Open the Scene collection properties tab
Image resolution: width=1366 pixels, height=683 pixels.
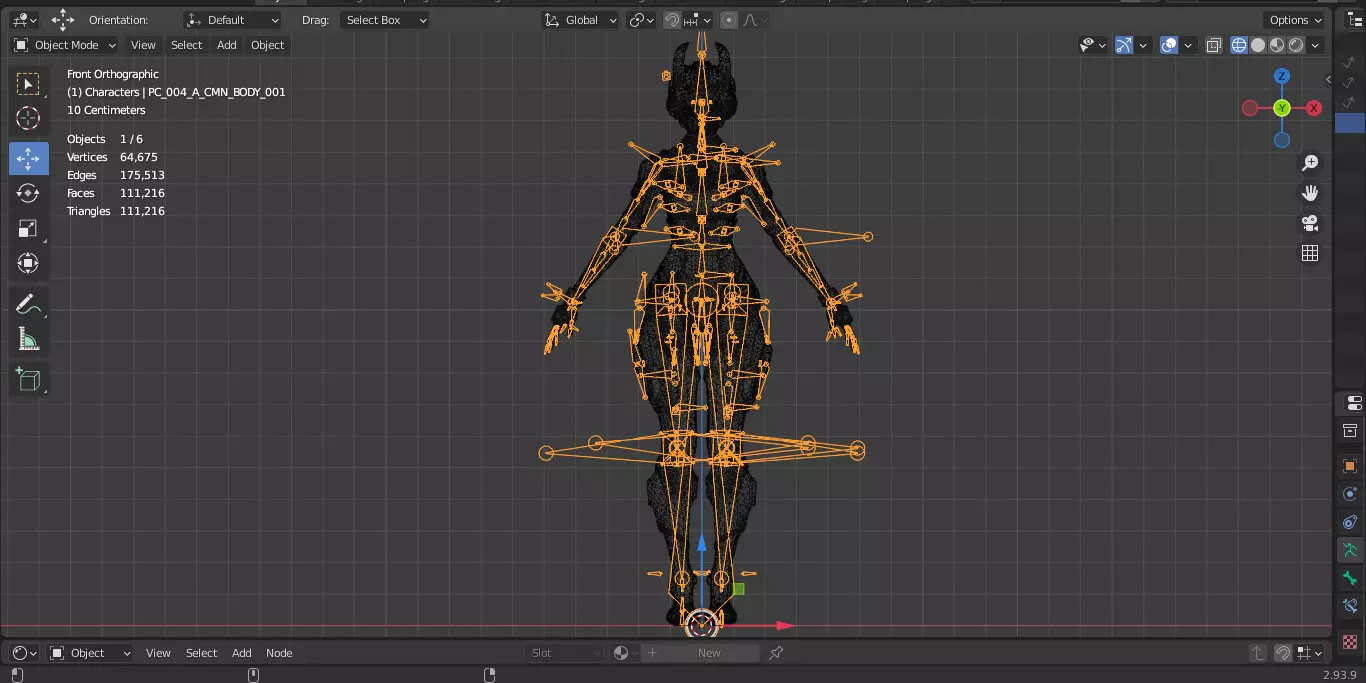point(1351,432)
